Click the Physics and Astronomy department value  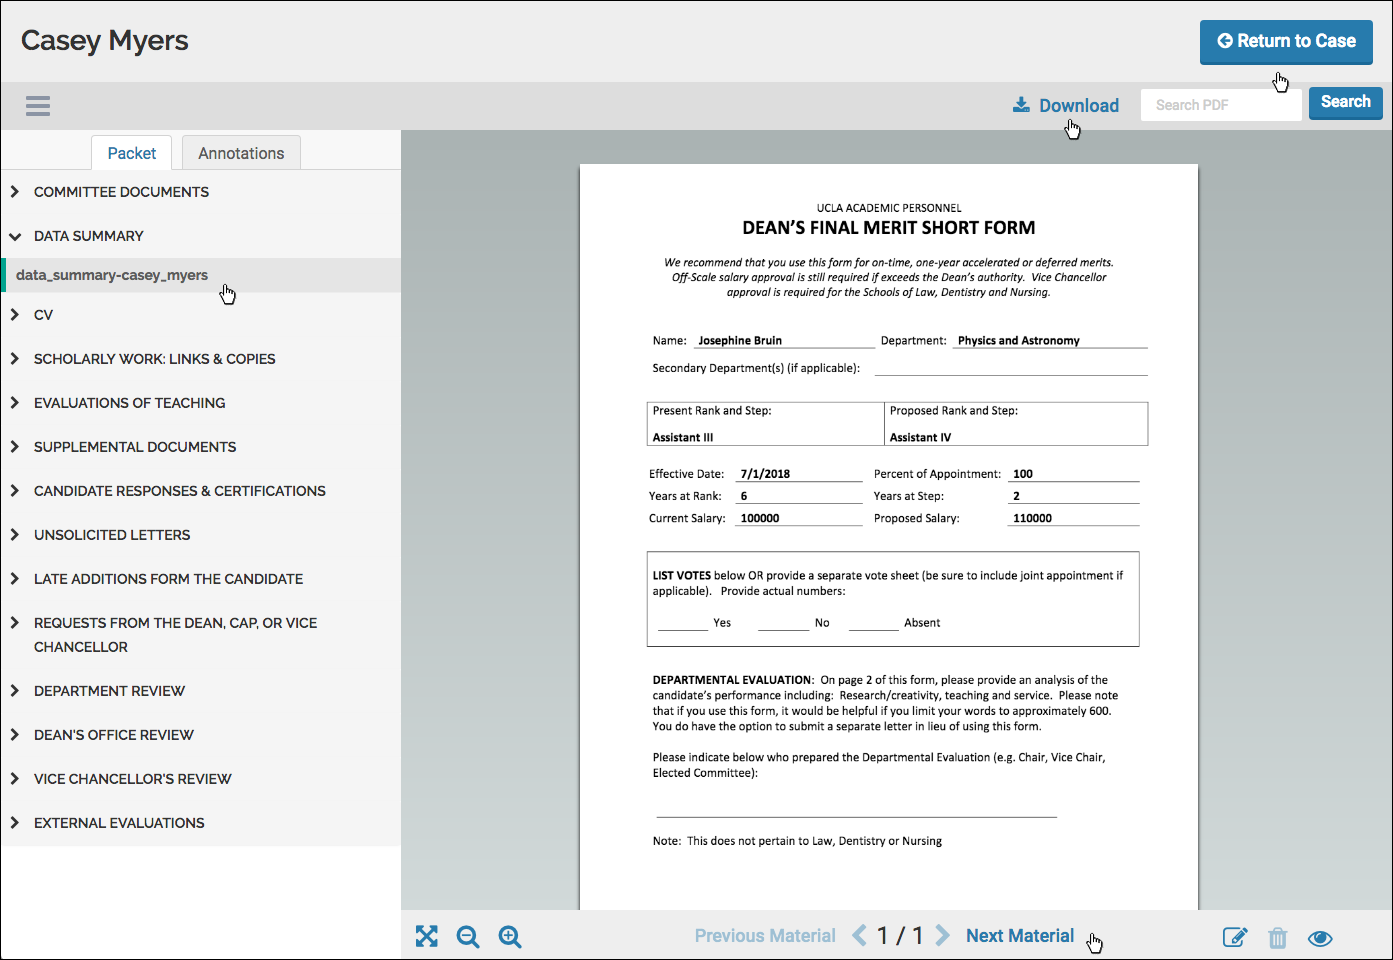coord(1018,340)
